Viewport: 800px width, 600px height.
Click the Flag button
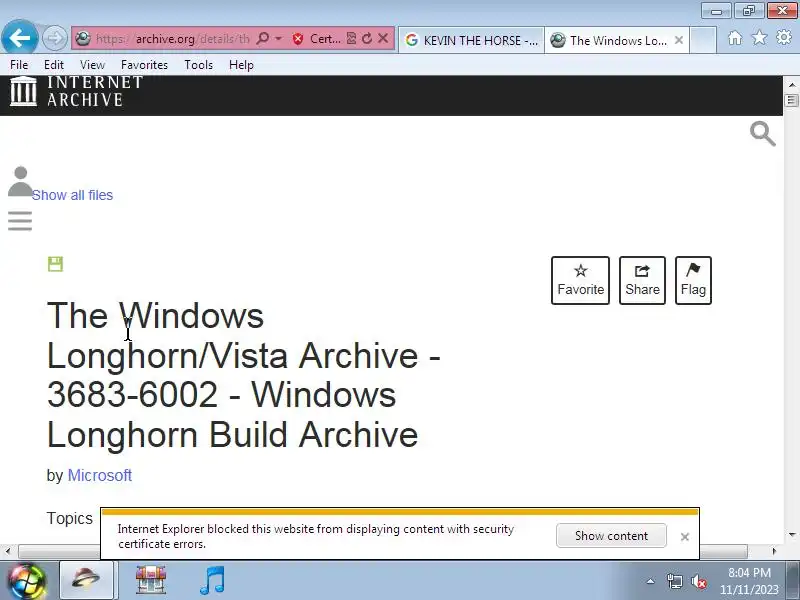(693, 280)
